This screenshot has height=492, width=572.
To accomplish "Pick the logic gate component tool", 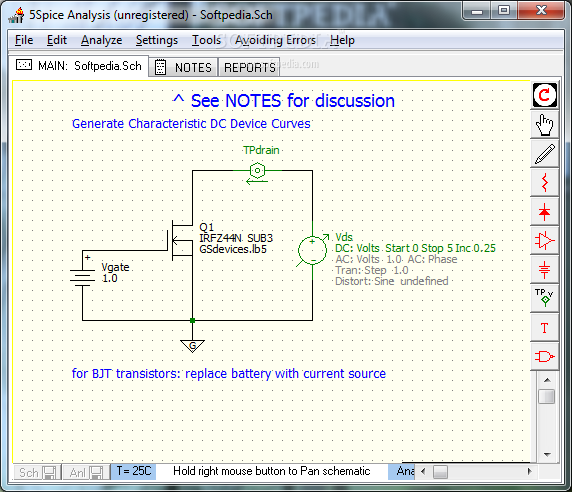I will 545,356.
